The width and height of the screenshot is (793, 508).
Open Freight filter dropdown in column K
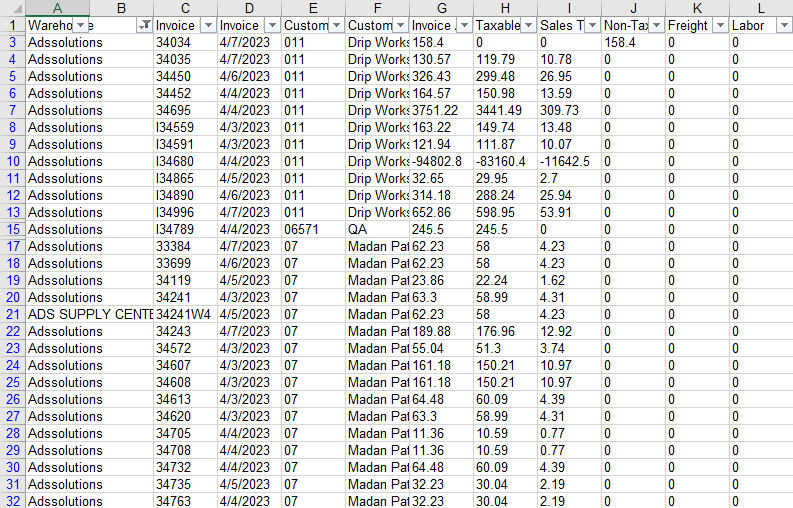tap(720, 25)
